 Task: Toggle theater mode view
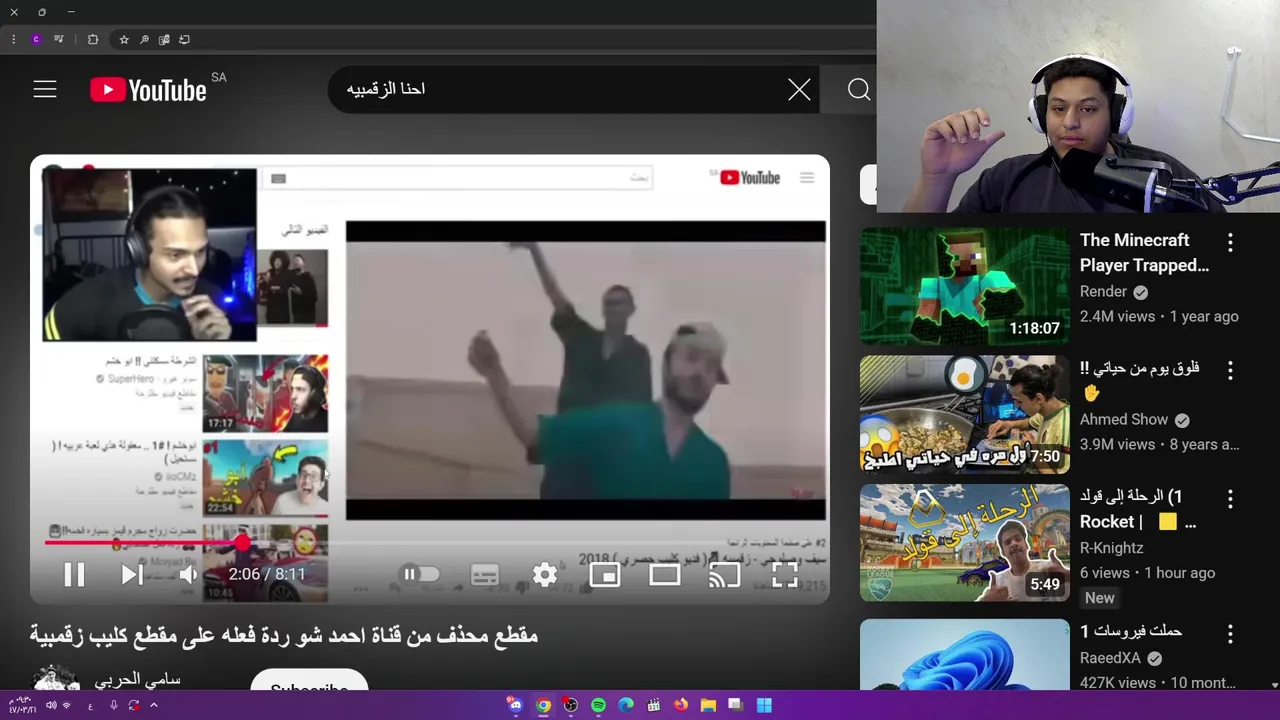point(664,574)
